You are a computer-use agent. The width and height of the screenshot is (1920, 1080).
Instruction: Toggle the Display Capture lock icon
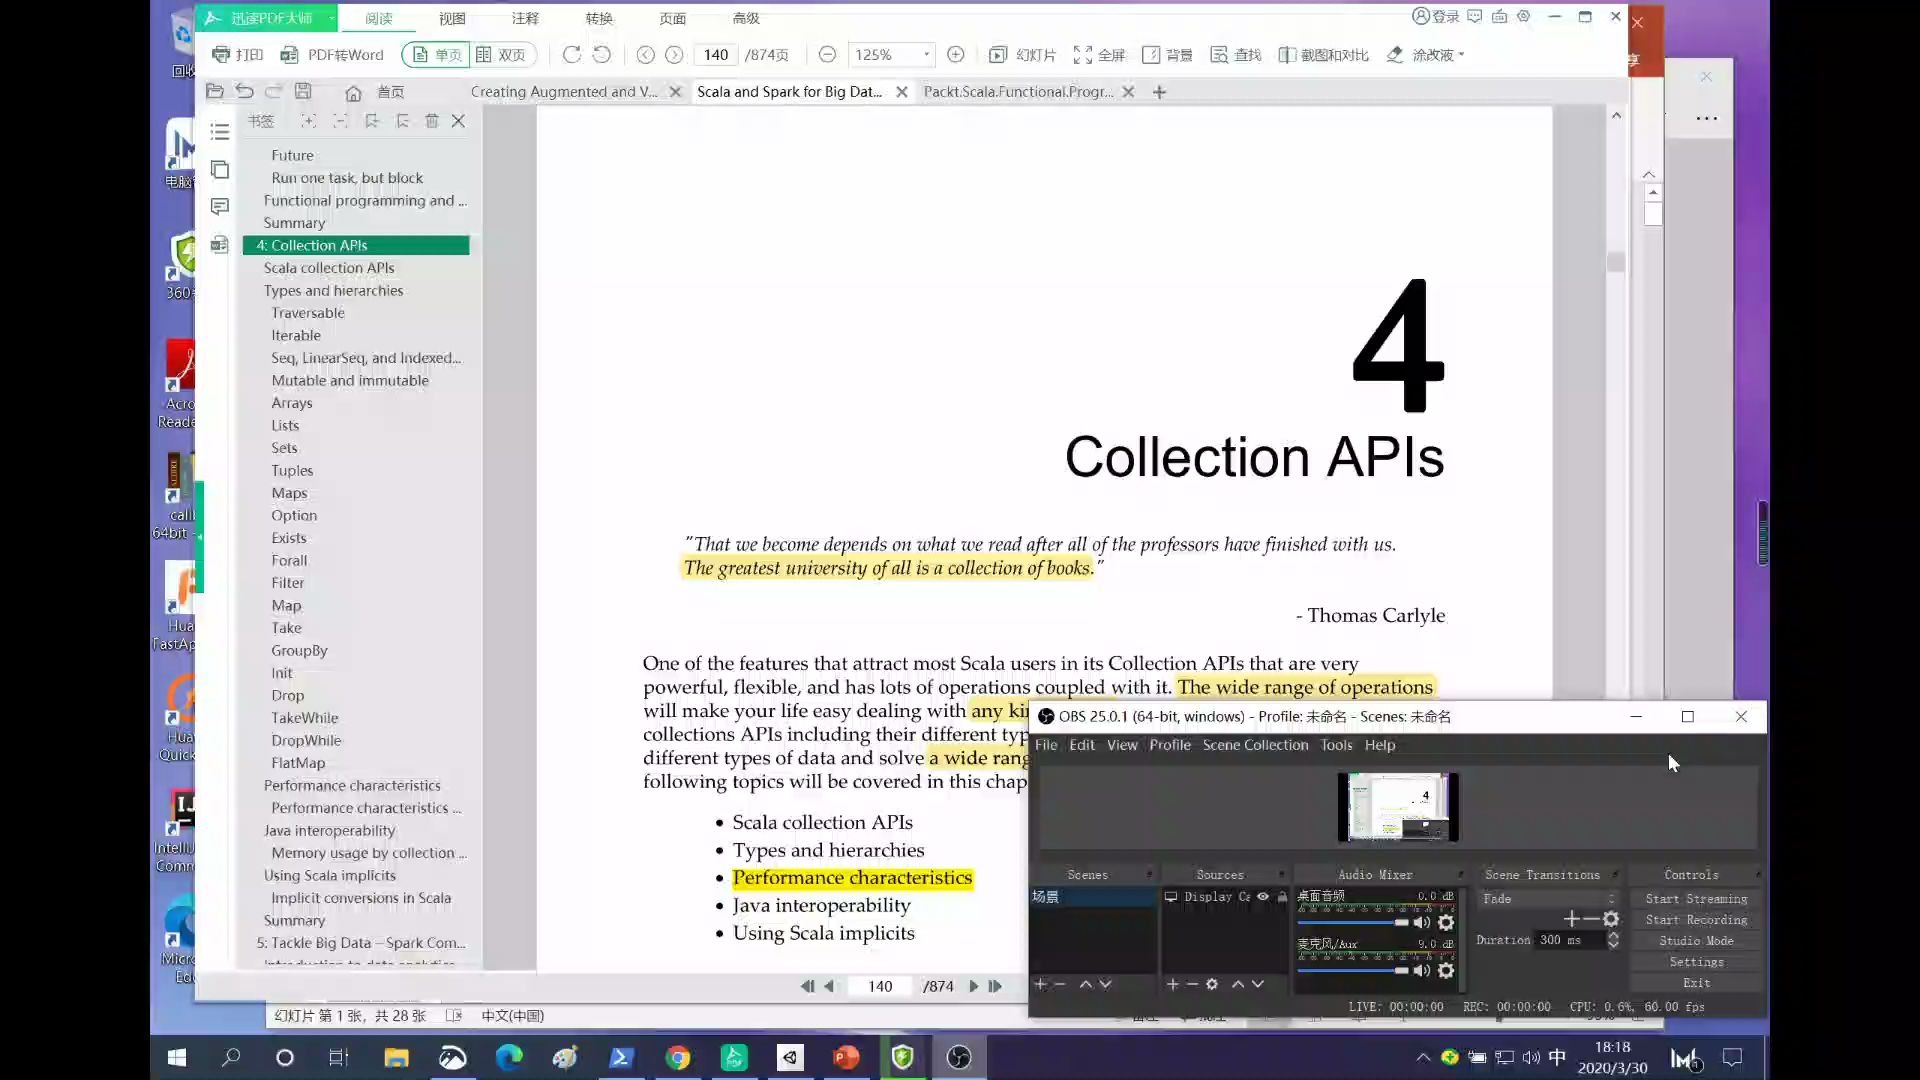pos(1282,897)
